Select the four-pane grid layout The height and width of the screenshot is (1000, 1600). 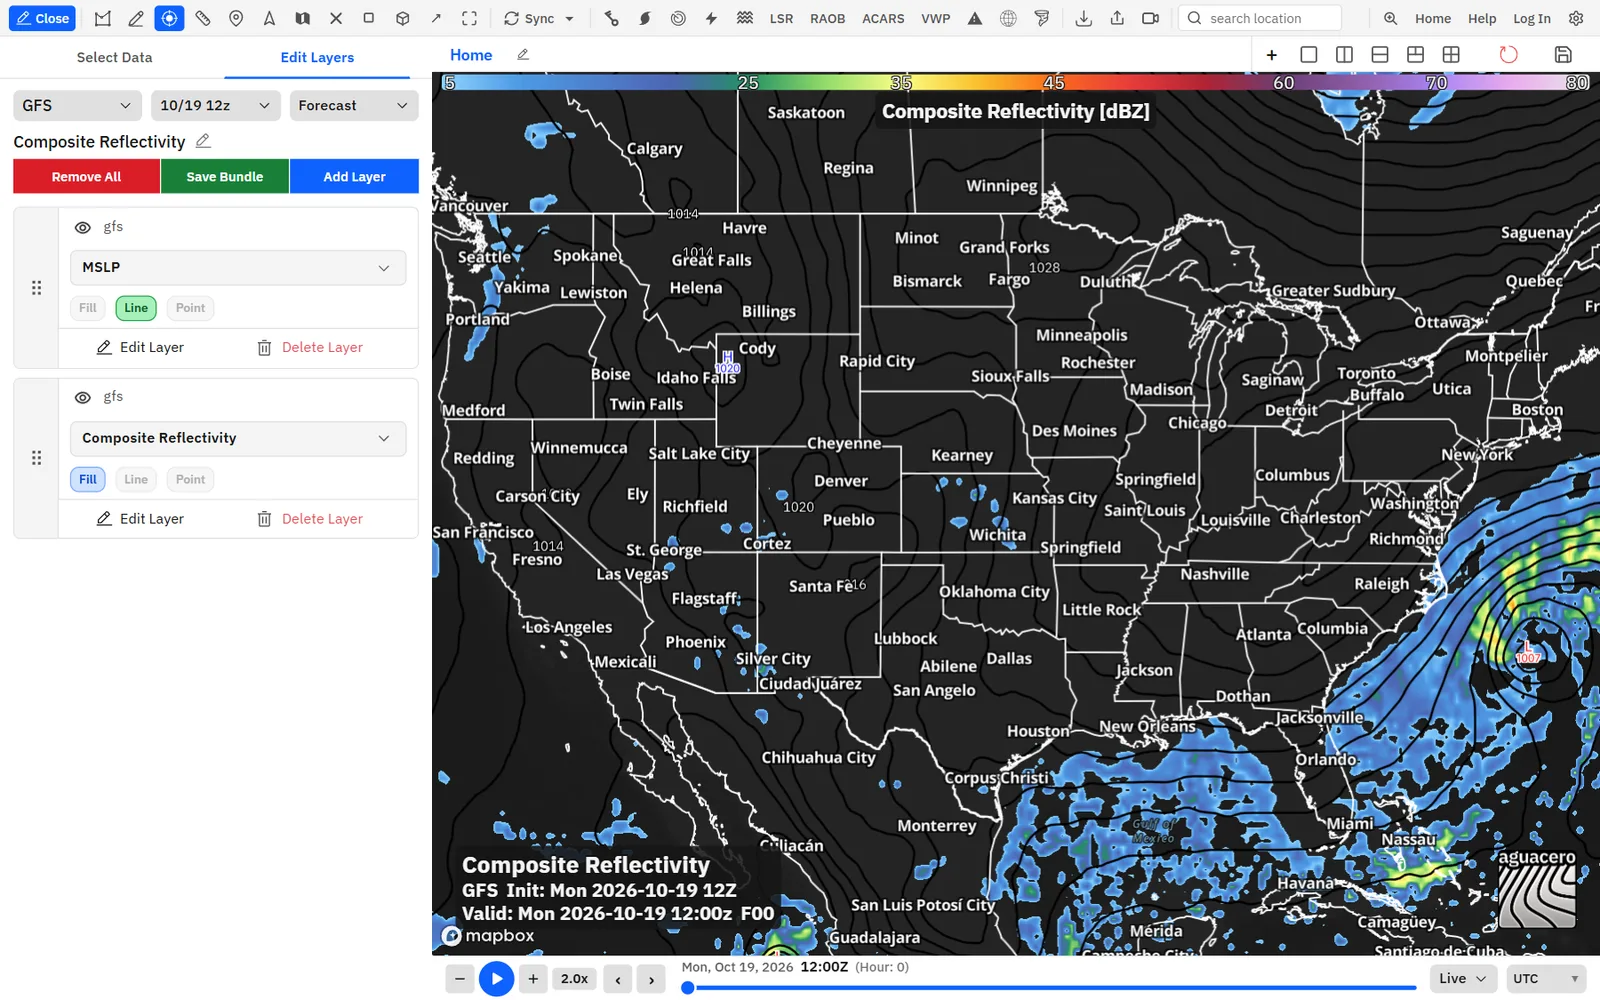pos(1451,55)
